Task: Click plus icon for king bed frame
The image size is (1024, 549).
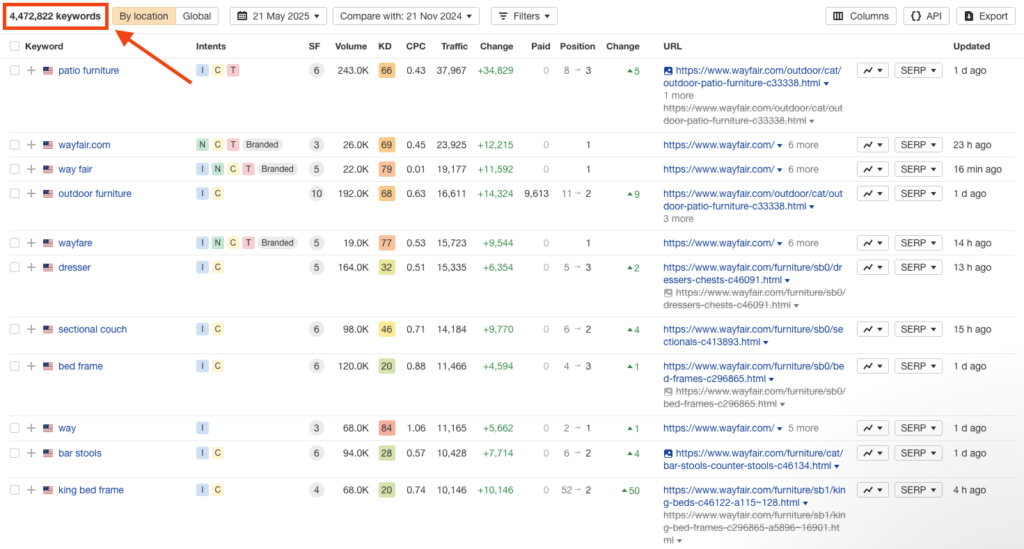Action: click(x=31, y=490)
